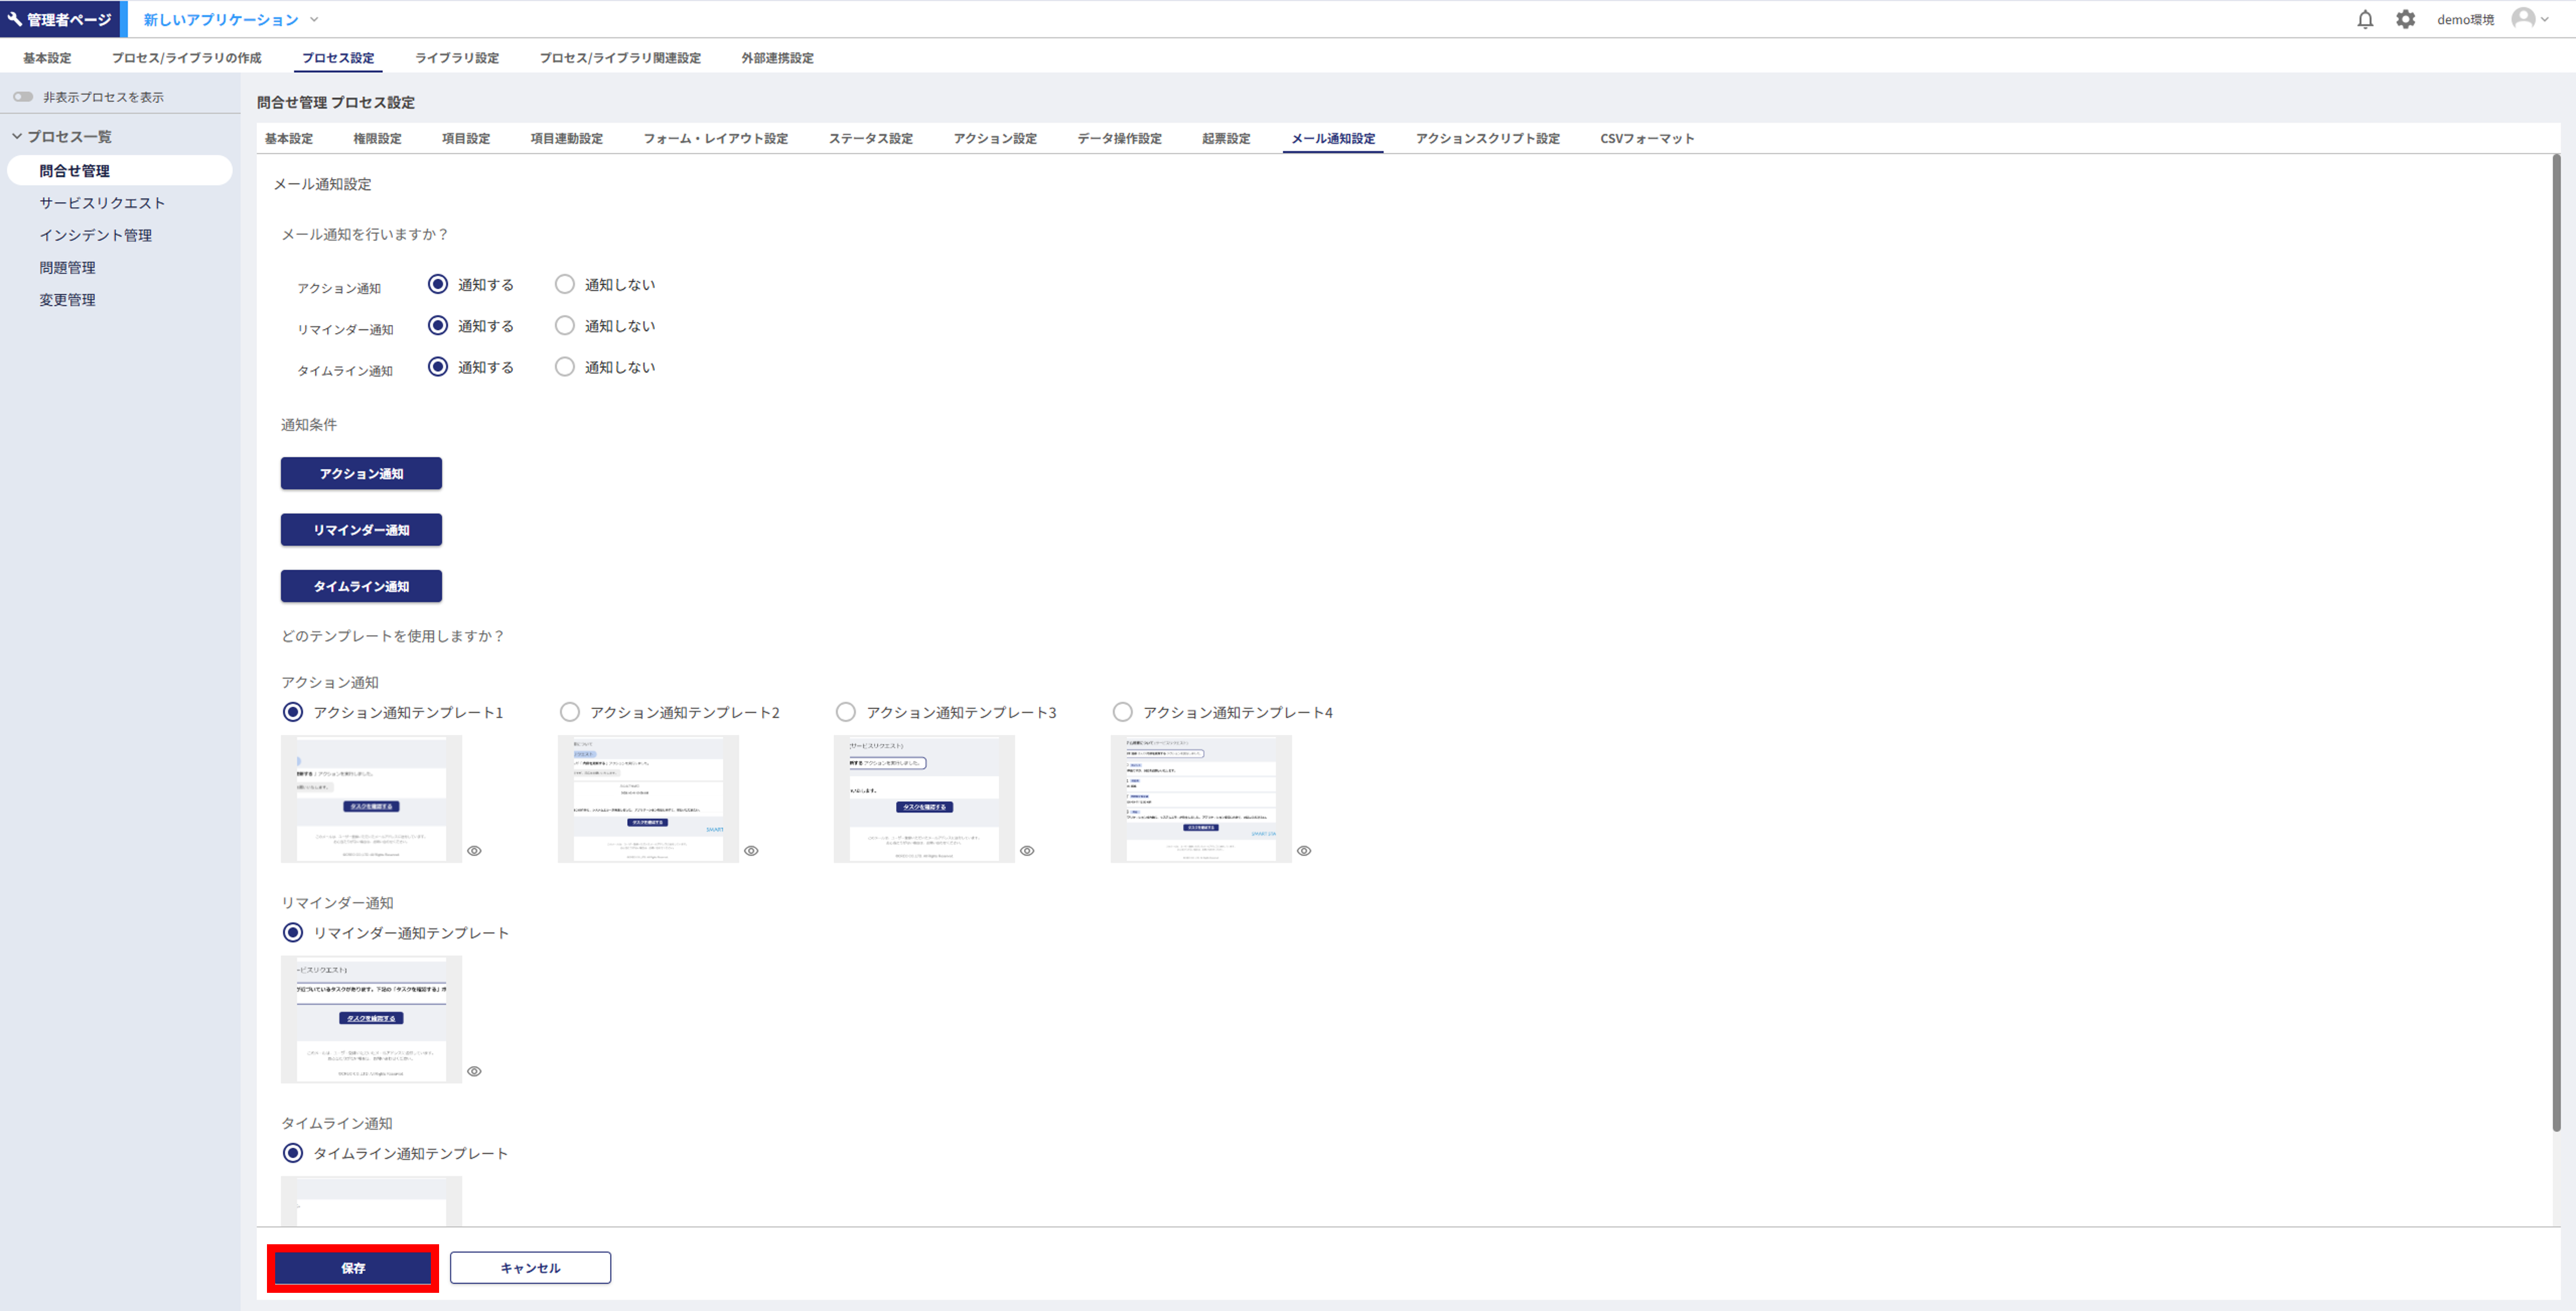Open the demo環境 user menu arrow
The image size is (2576, 1311).
[x=2545, y=19]
